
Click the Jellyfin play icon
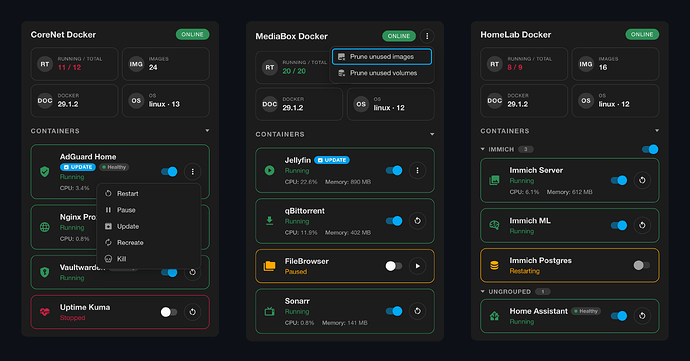pos(269,170)
